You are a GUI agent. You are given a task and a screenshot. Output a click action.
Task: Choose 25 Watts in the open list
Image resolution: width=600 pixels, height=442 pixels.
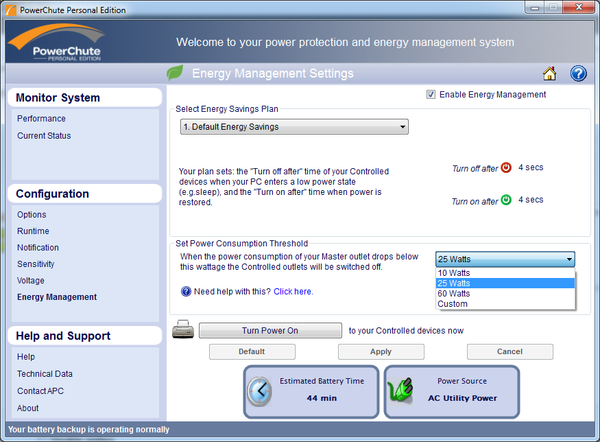pos(505,283)
